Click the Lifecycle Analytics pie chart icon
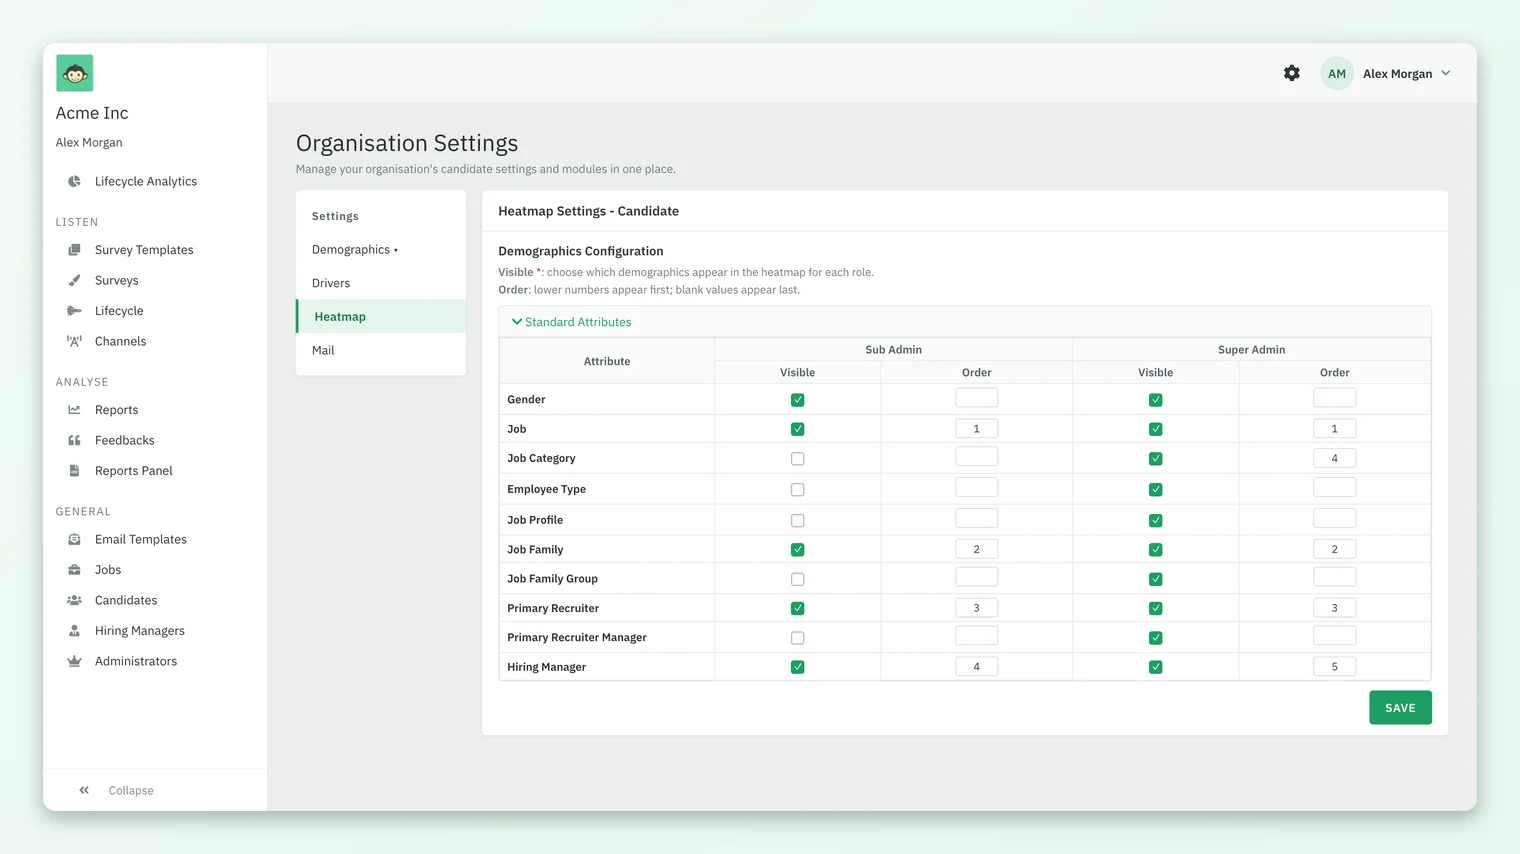1520x854 pixels. click(74, 181)
